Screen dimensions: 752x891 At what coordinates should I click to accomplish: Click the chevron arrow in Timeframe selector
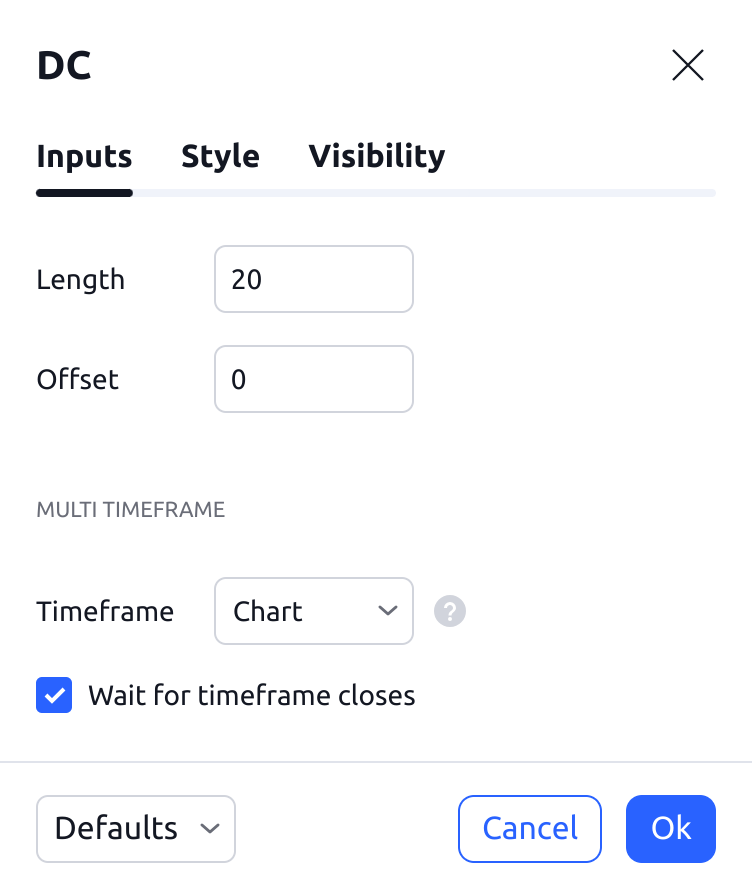388,611
